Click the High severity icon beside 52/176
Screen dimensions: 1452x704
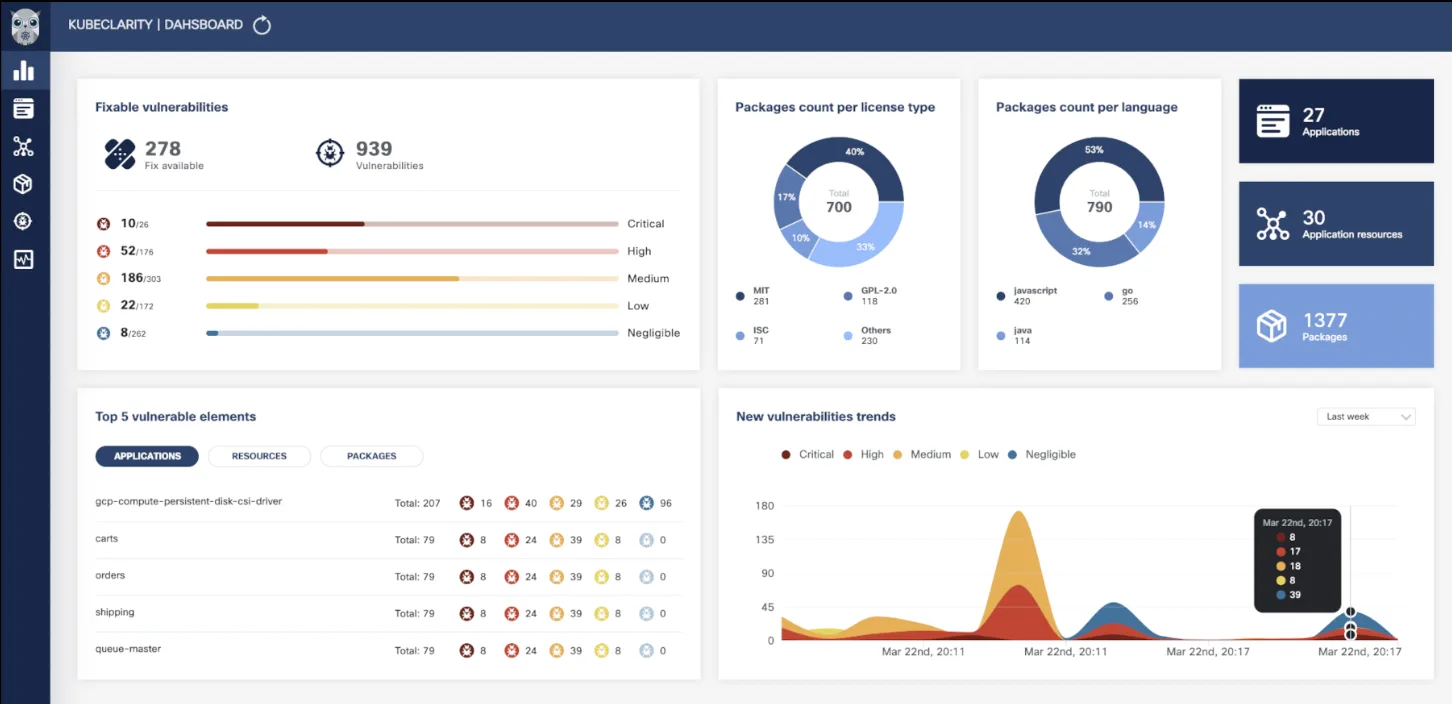[x=103, y=251]
